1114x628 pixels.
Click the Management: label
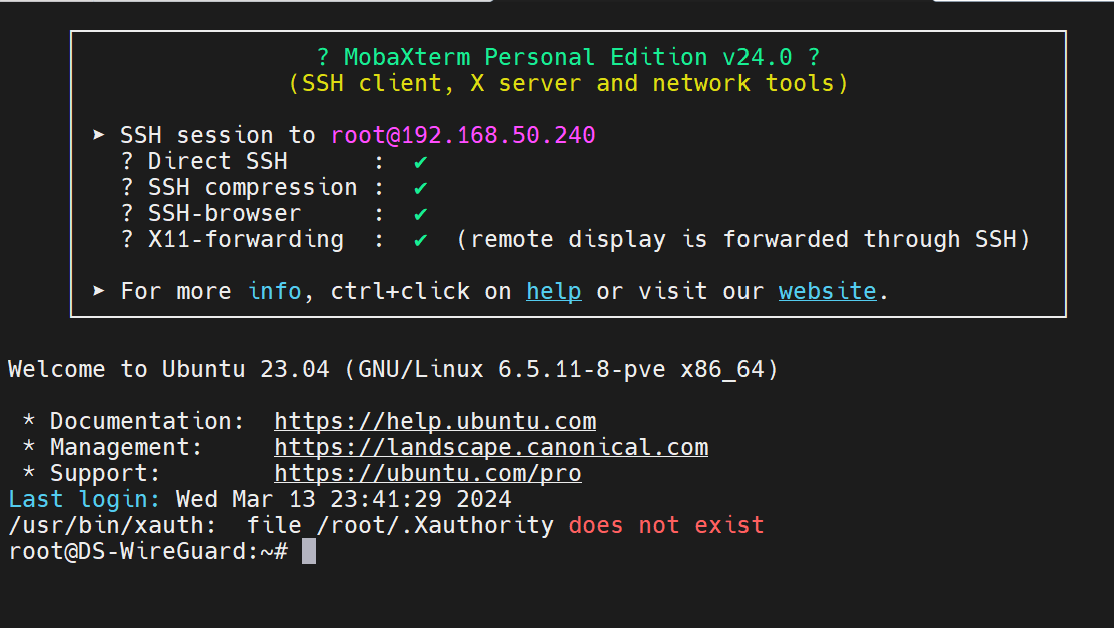click(126, 447)
